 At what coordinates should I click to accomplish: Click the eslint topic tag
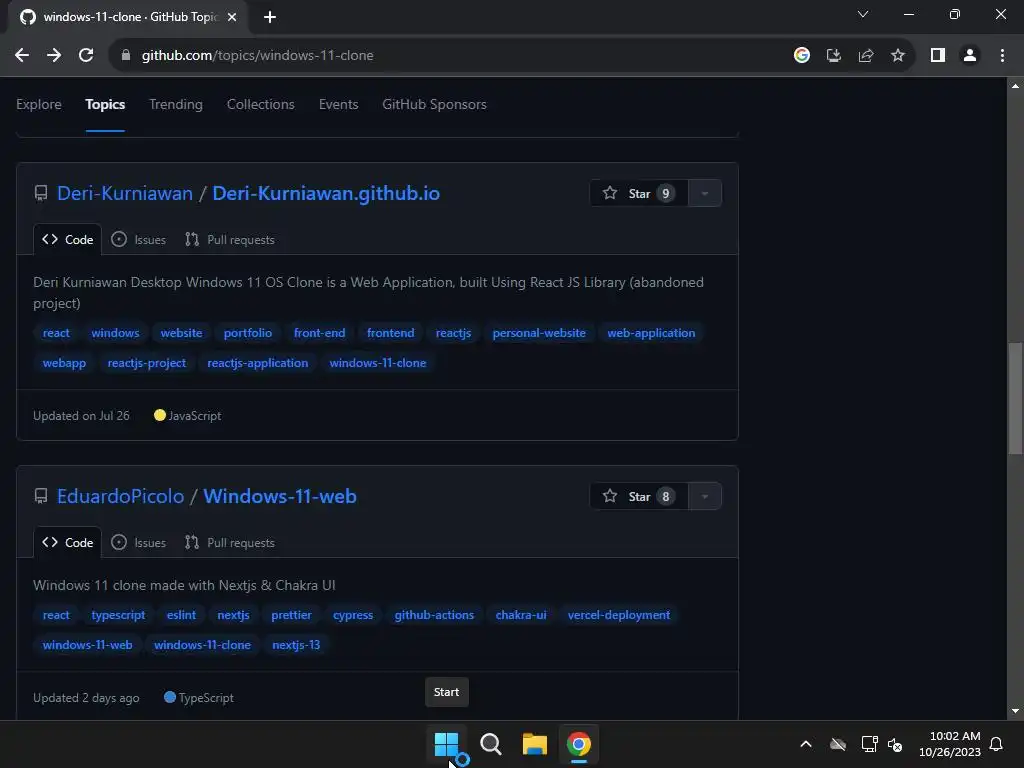click(x=181, y=615)
